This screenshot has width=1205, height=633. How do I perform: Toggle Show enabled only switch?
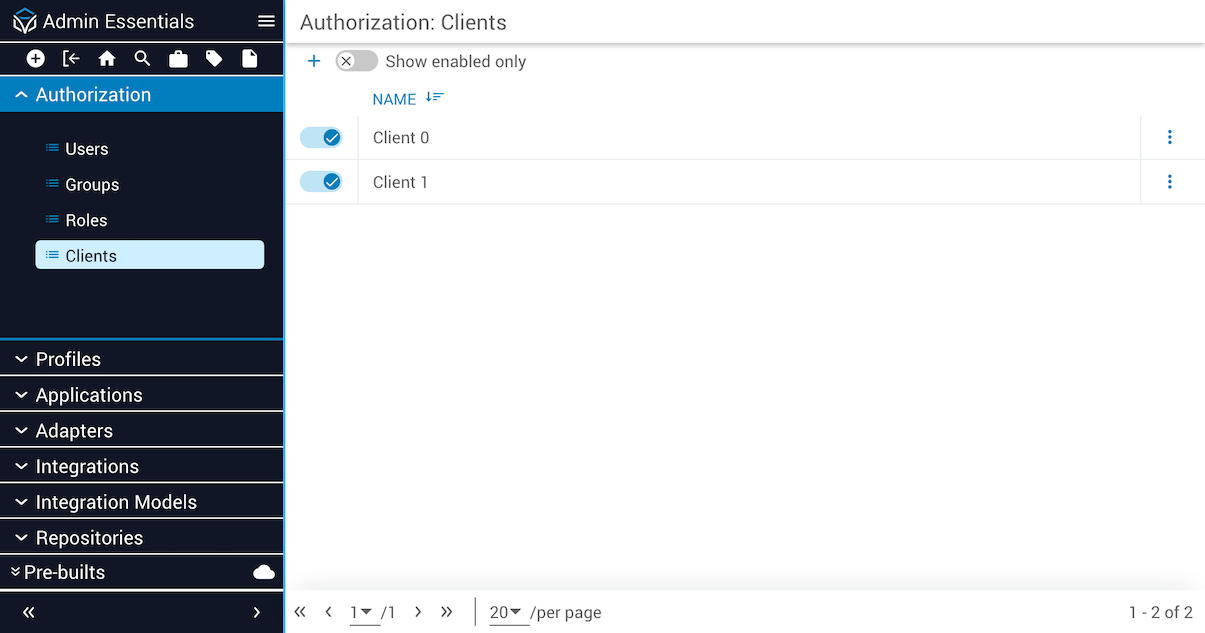pos(356,61)
